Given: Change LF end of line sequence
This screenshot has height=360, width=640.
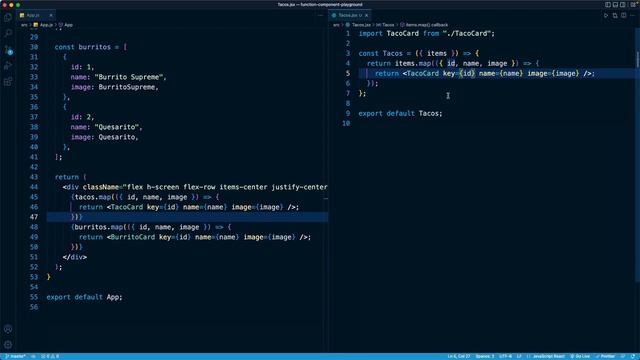Looking at the screenshot, I should pyautogui.click(x=519, y=356).
